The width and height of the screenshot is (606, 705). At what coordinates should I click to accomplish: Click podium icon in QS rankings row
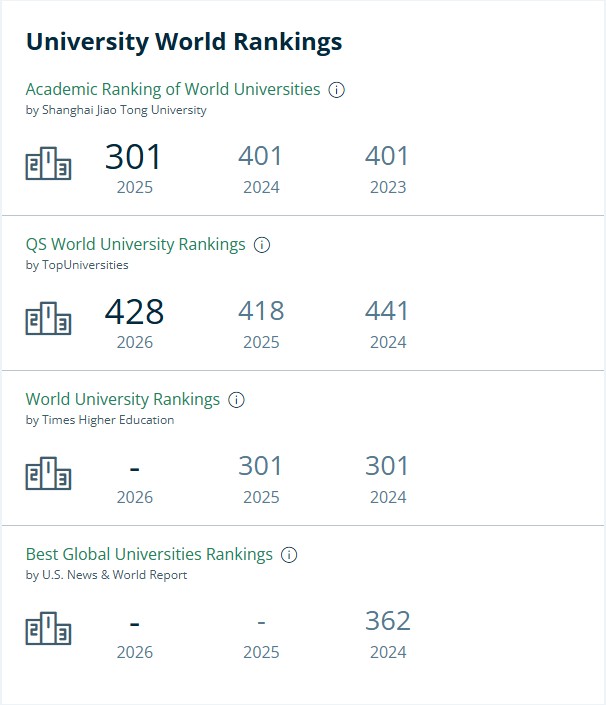(49, 318)
